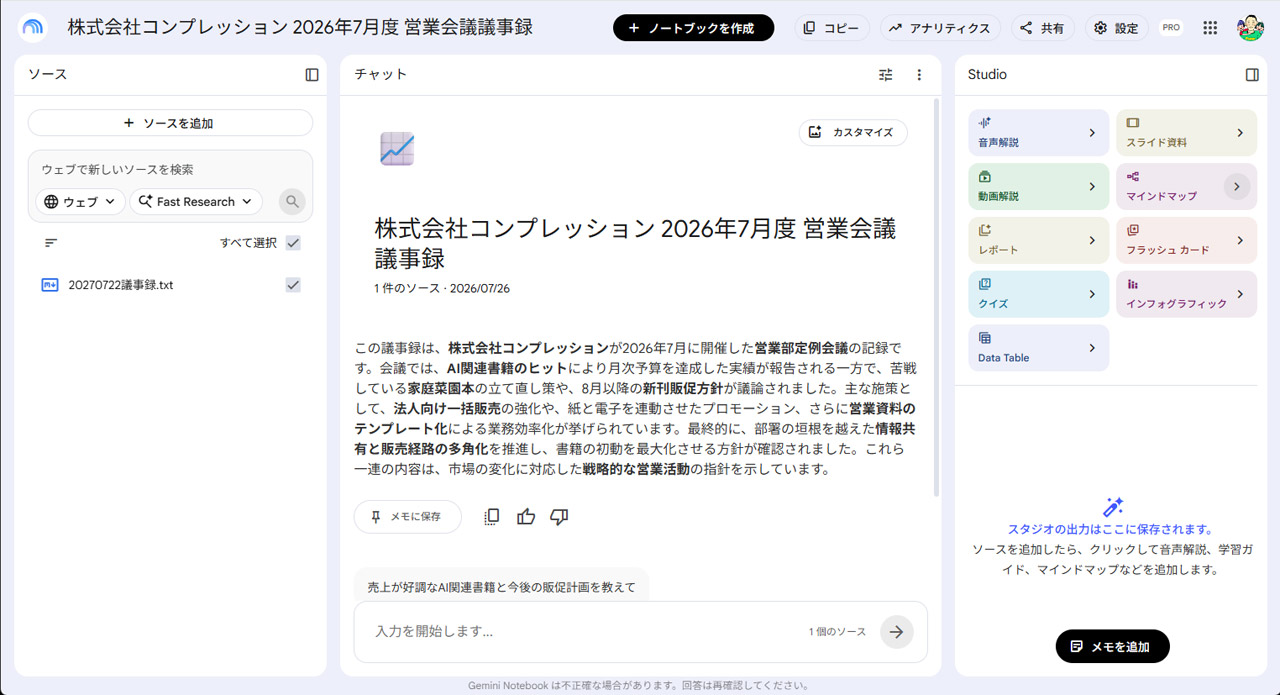Collapse the Studio panel icon
The height and width of the screenshot is (695, 1280).
[1252, 75]
